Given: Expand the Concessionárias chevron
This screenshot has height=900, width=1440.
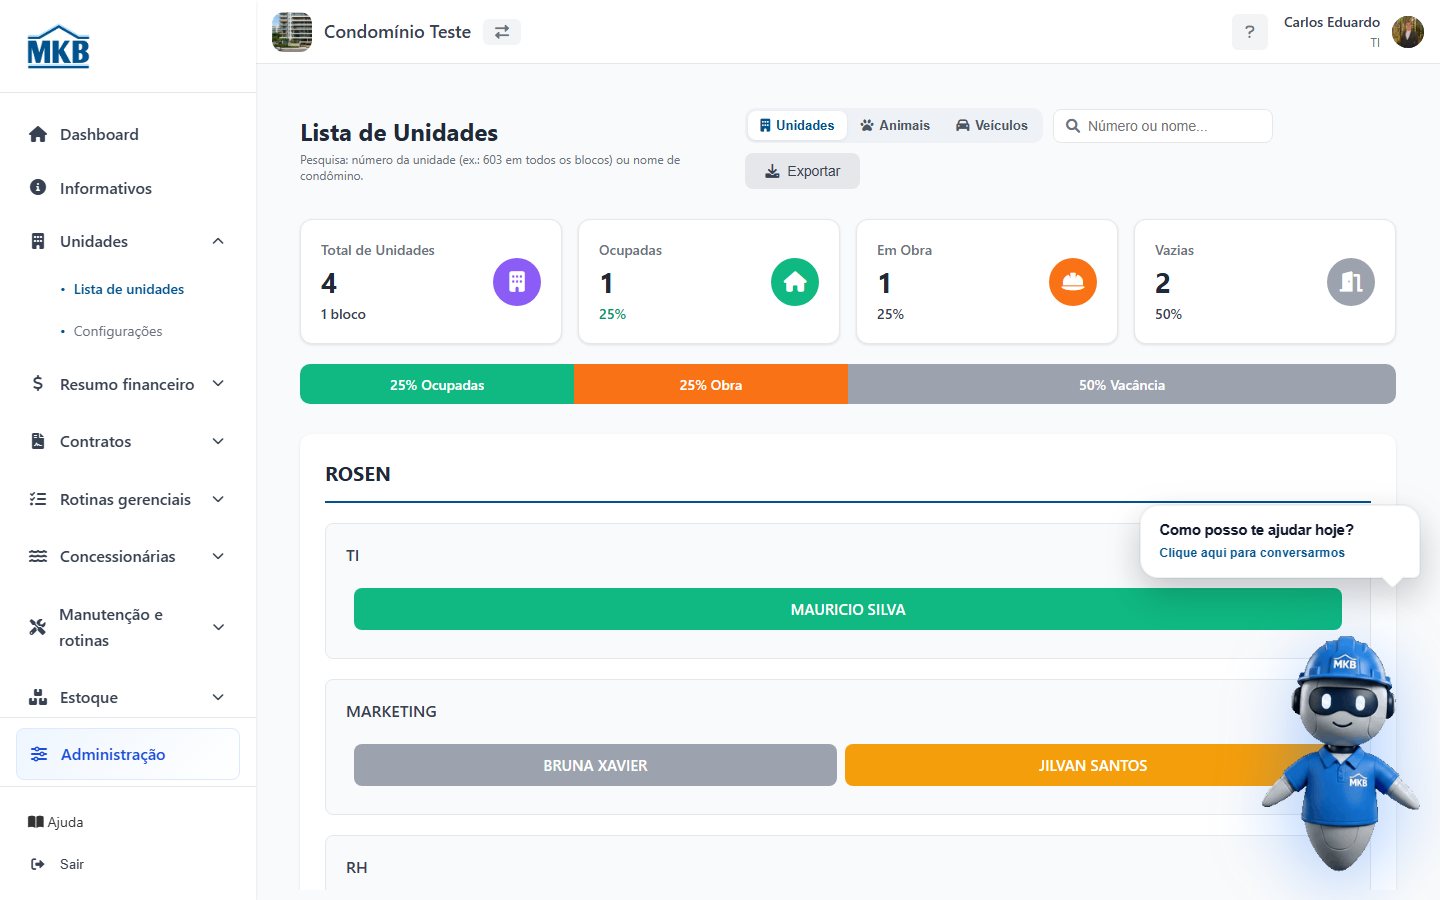Looking at the screenshot, I should click(x=218, y=556).
